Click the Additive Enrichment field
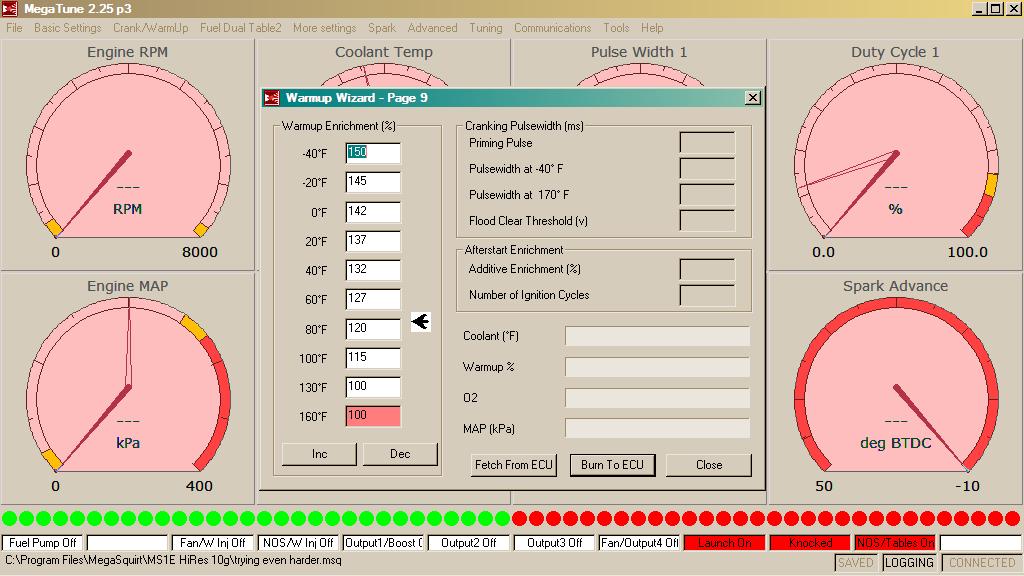Viewport: 1024px width, 576px height. tap(707, 269)
